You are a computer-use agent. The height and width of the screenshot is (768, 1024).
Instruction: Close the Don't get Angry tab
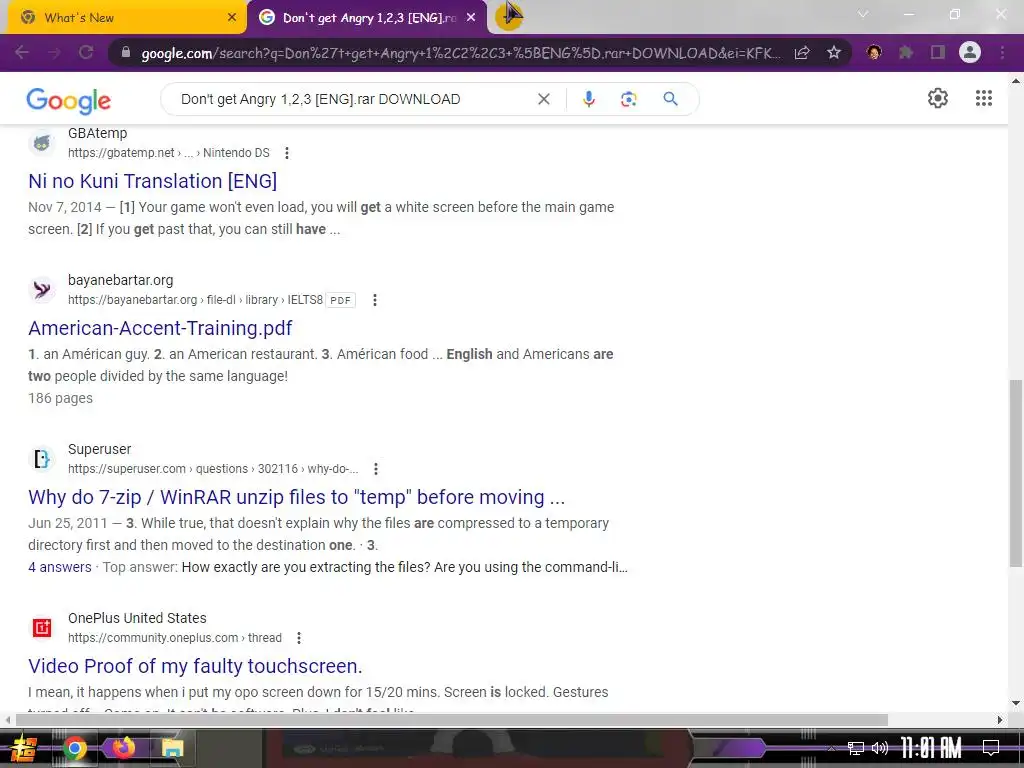click(x=471, y=18)
